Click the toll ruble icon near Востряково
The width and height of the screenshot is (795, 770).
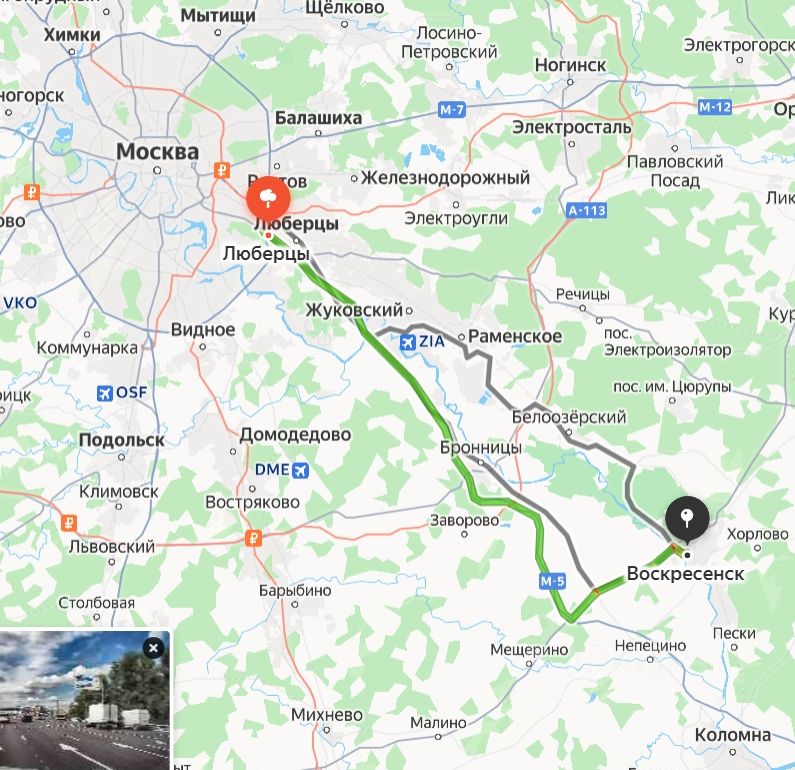(254, 538)
